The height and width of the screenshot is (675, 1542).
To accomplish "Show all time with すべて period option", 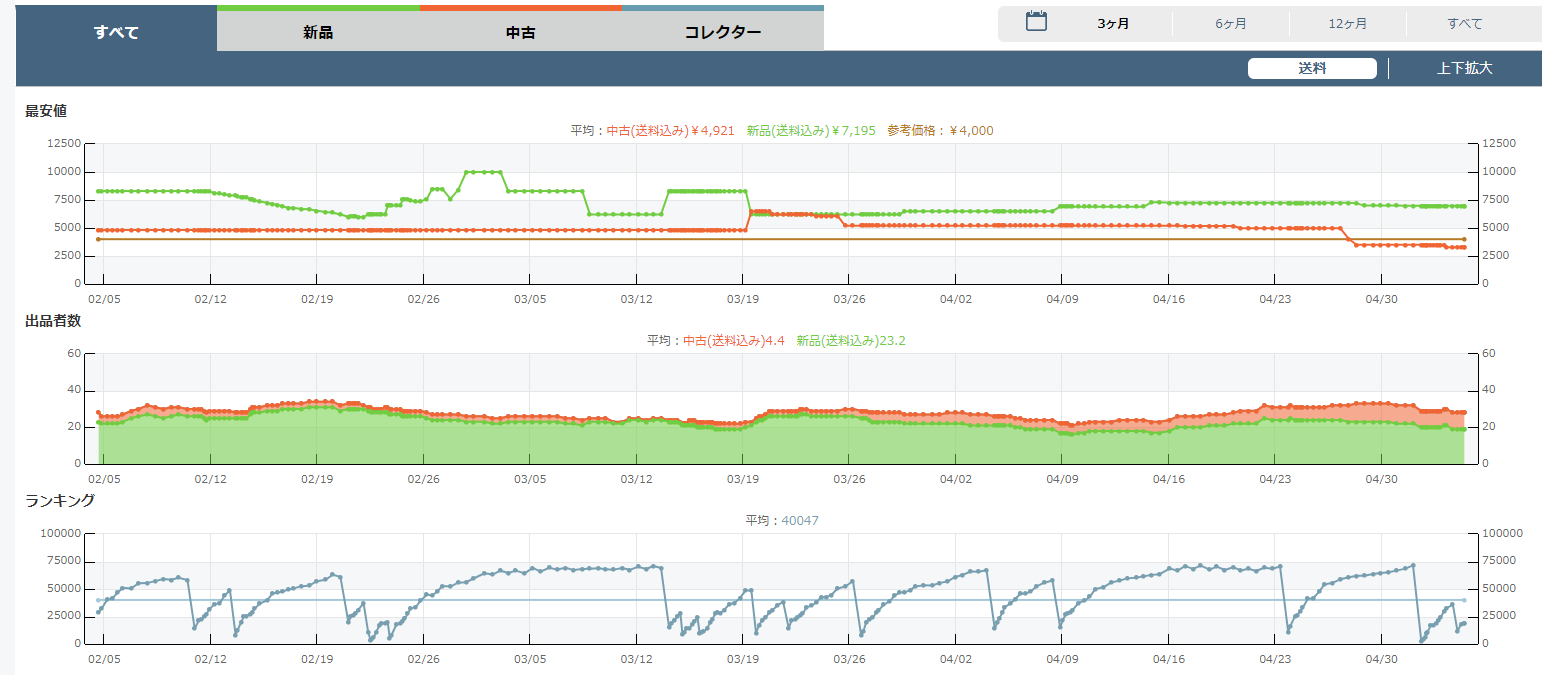I will (1465, 24).
